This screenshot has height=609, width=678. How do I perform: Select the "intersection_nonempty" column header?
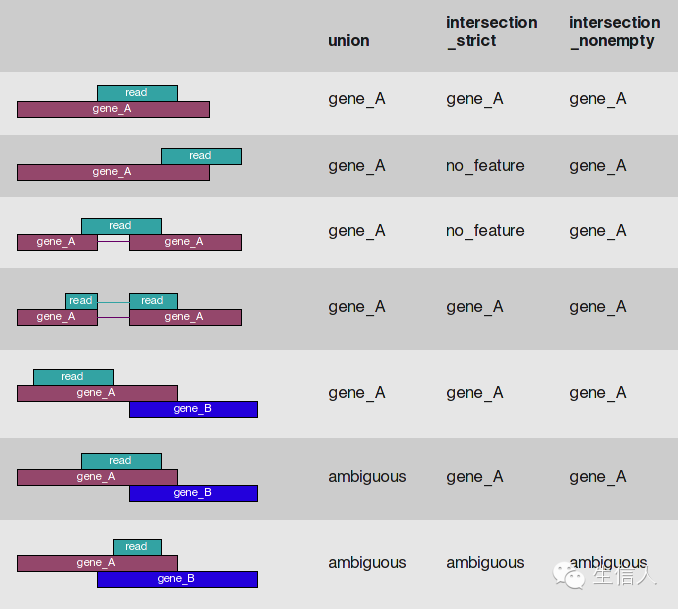[x=614, y=31]
